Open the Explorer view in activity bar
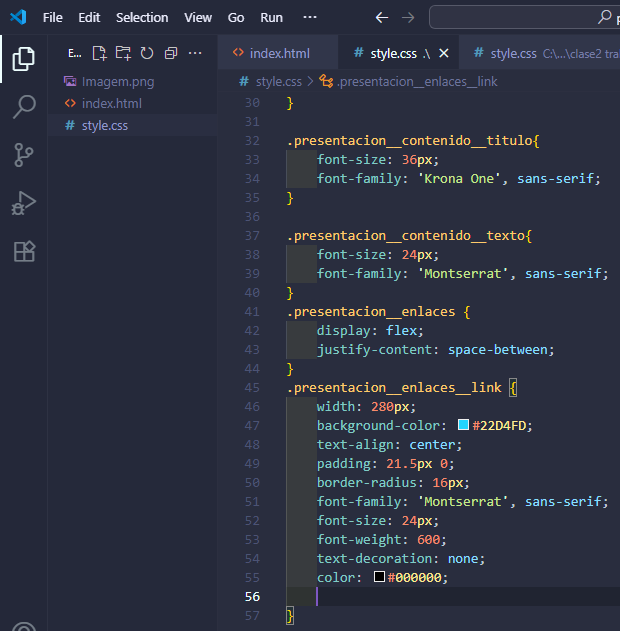620x631 pixels. pyautogui.click(x=23, y=59)
